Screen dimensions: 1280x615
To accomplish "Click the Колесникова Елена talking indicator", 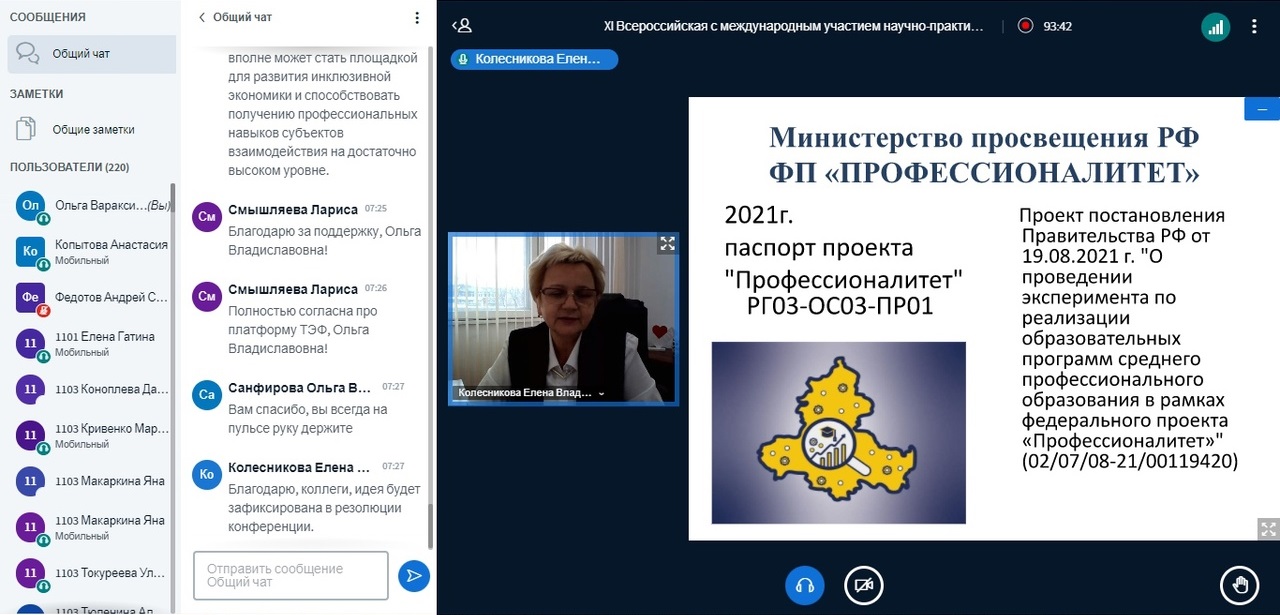I will pos(534,60).
